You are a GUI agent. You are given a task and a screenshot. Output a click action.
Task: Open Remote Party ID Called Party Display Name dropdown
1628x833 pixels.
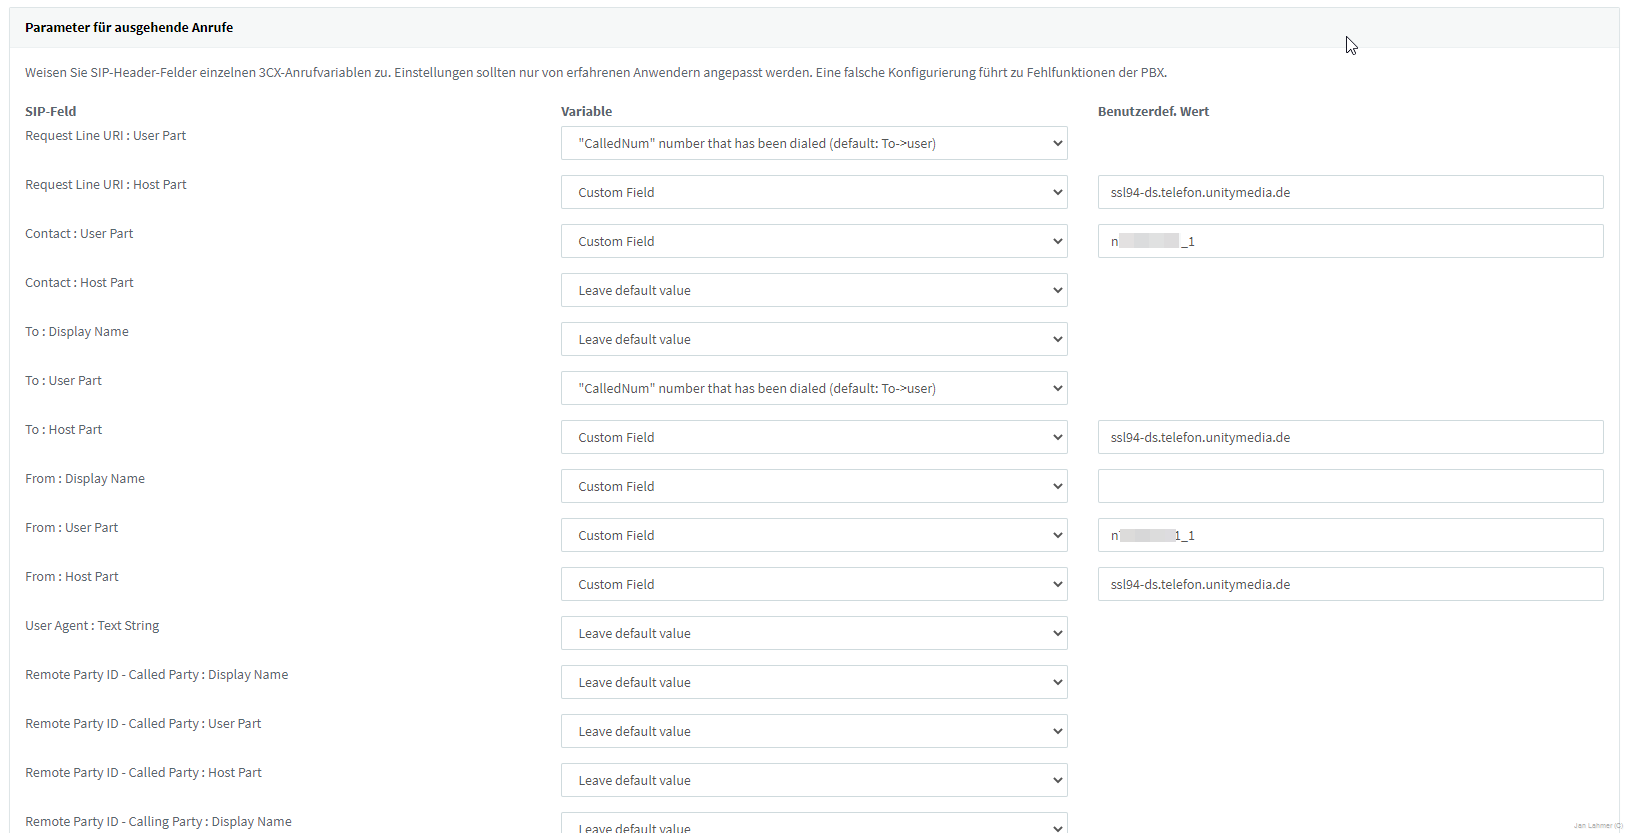(x=813, y=682)
